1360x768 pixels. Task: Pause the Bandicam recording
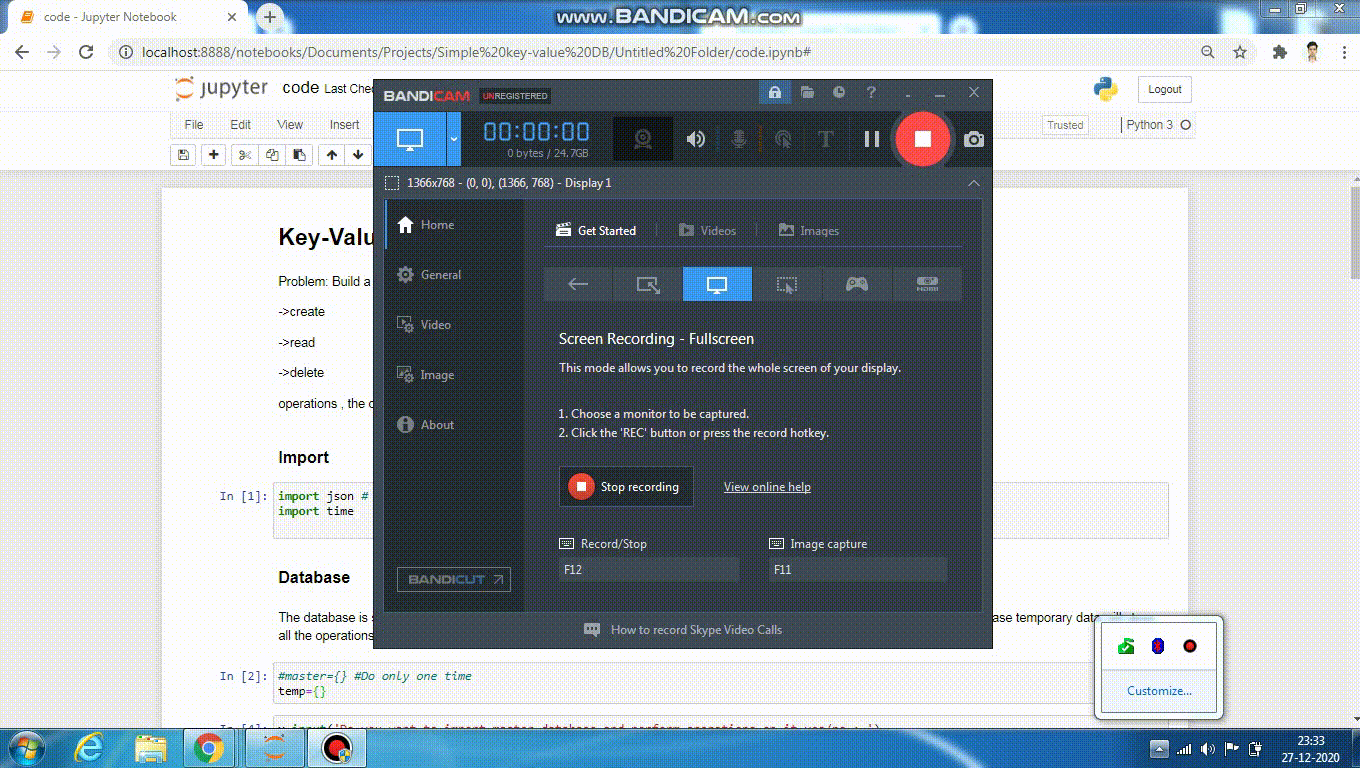coord(872,140)
